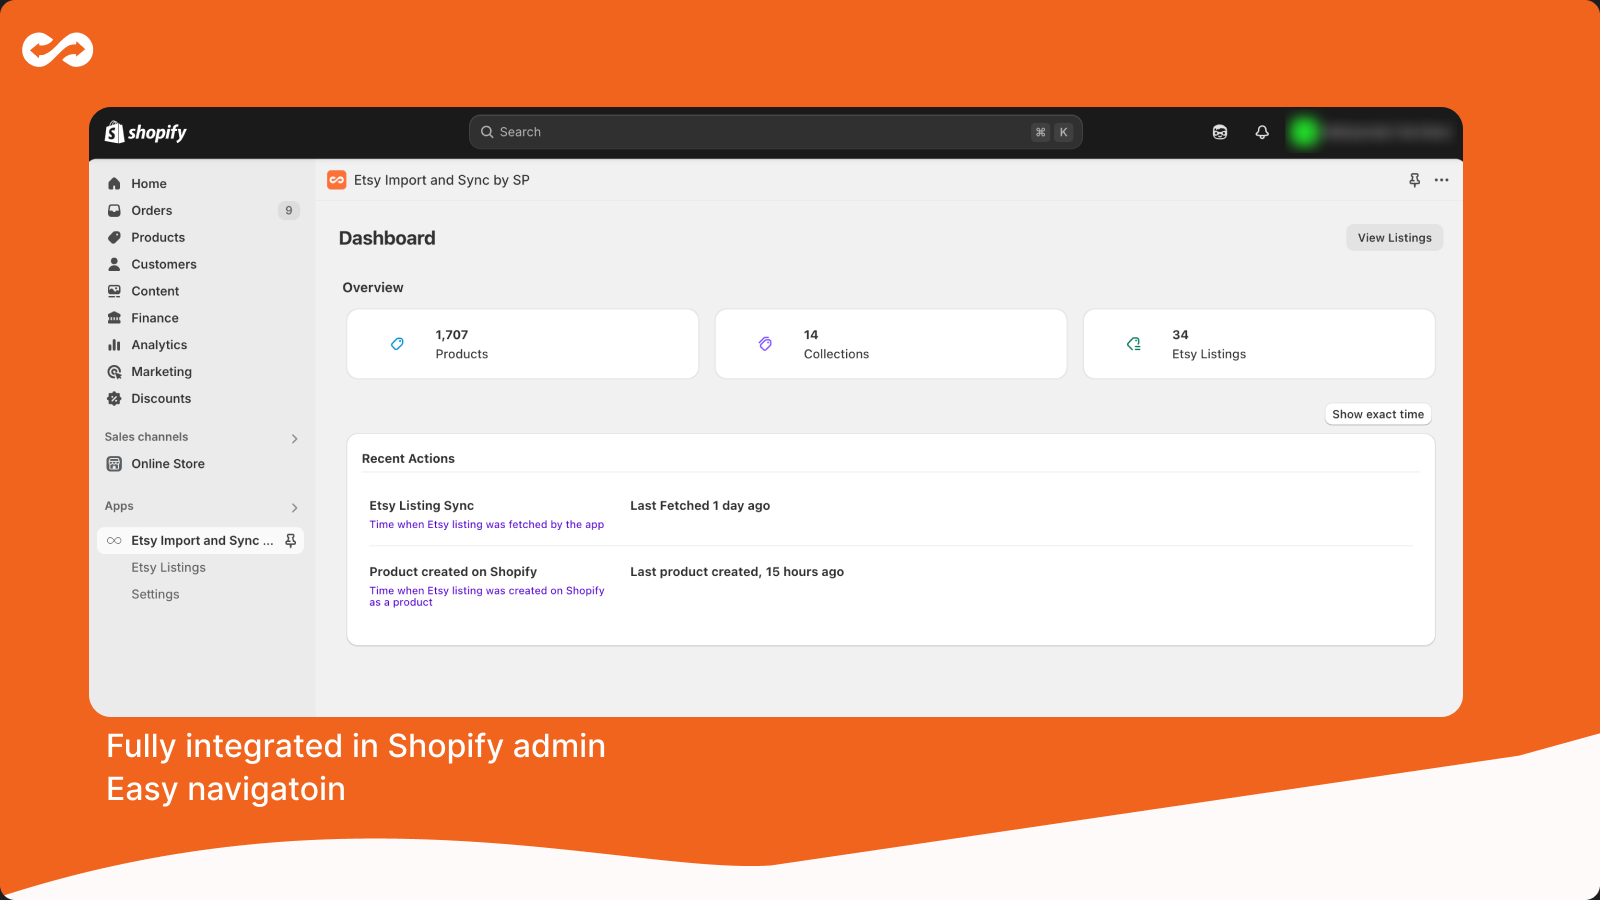Open Analytics using its bar-chart icon
The width and height of the screenshot is (1600, 900).
tap(114, 344)
